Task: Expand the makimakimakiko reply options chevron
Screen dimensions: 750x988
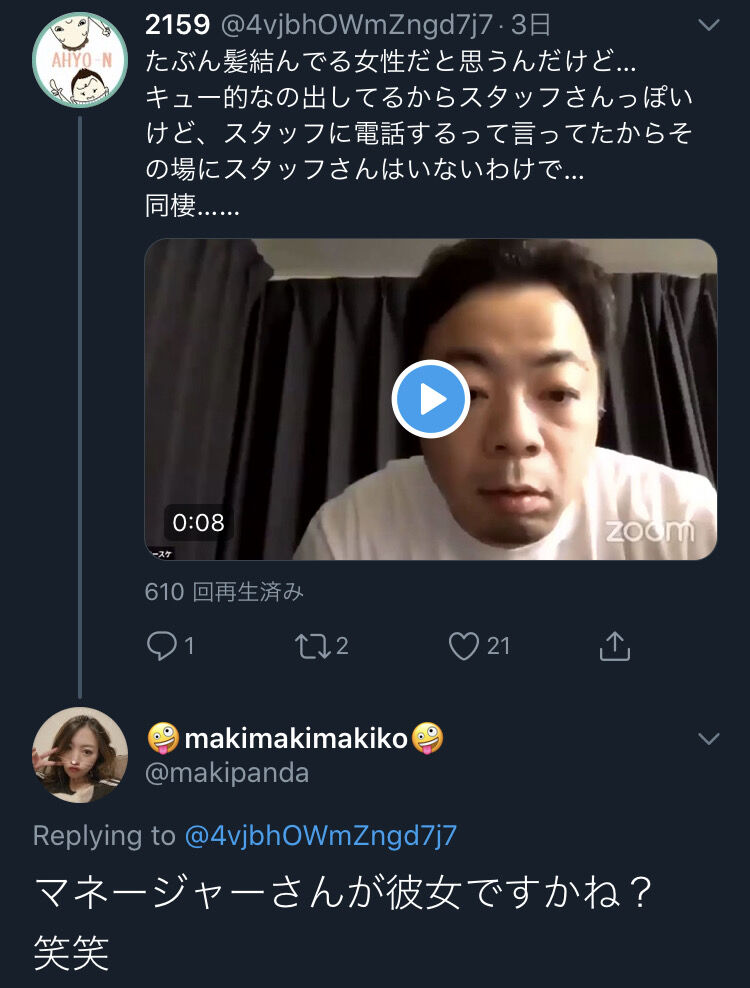Action: click(x=708, y=739)
